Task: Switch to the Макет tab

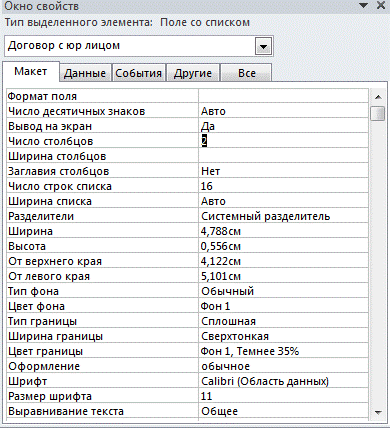Action: (x=31, y=71)
